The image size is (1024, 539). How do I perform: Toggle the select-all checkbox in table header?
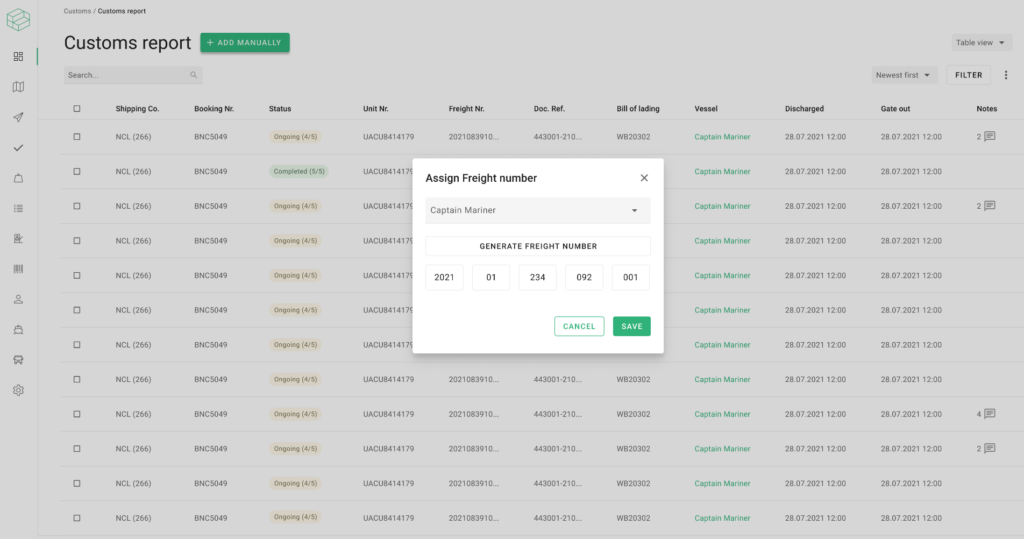(77, 108)
